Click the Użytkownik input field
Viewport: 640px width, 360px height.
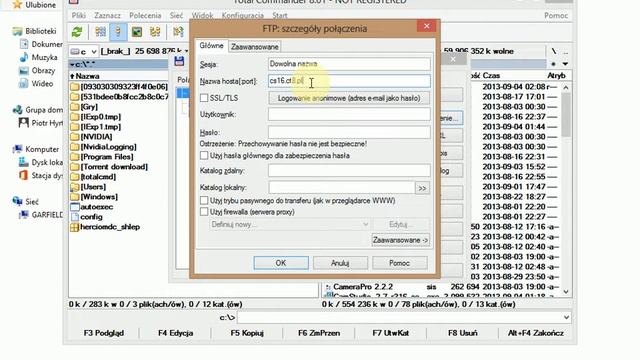pos(349,115)
